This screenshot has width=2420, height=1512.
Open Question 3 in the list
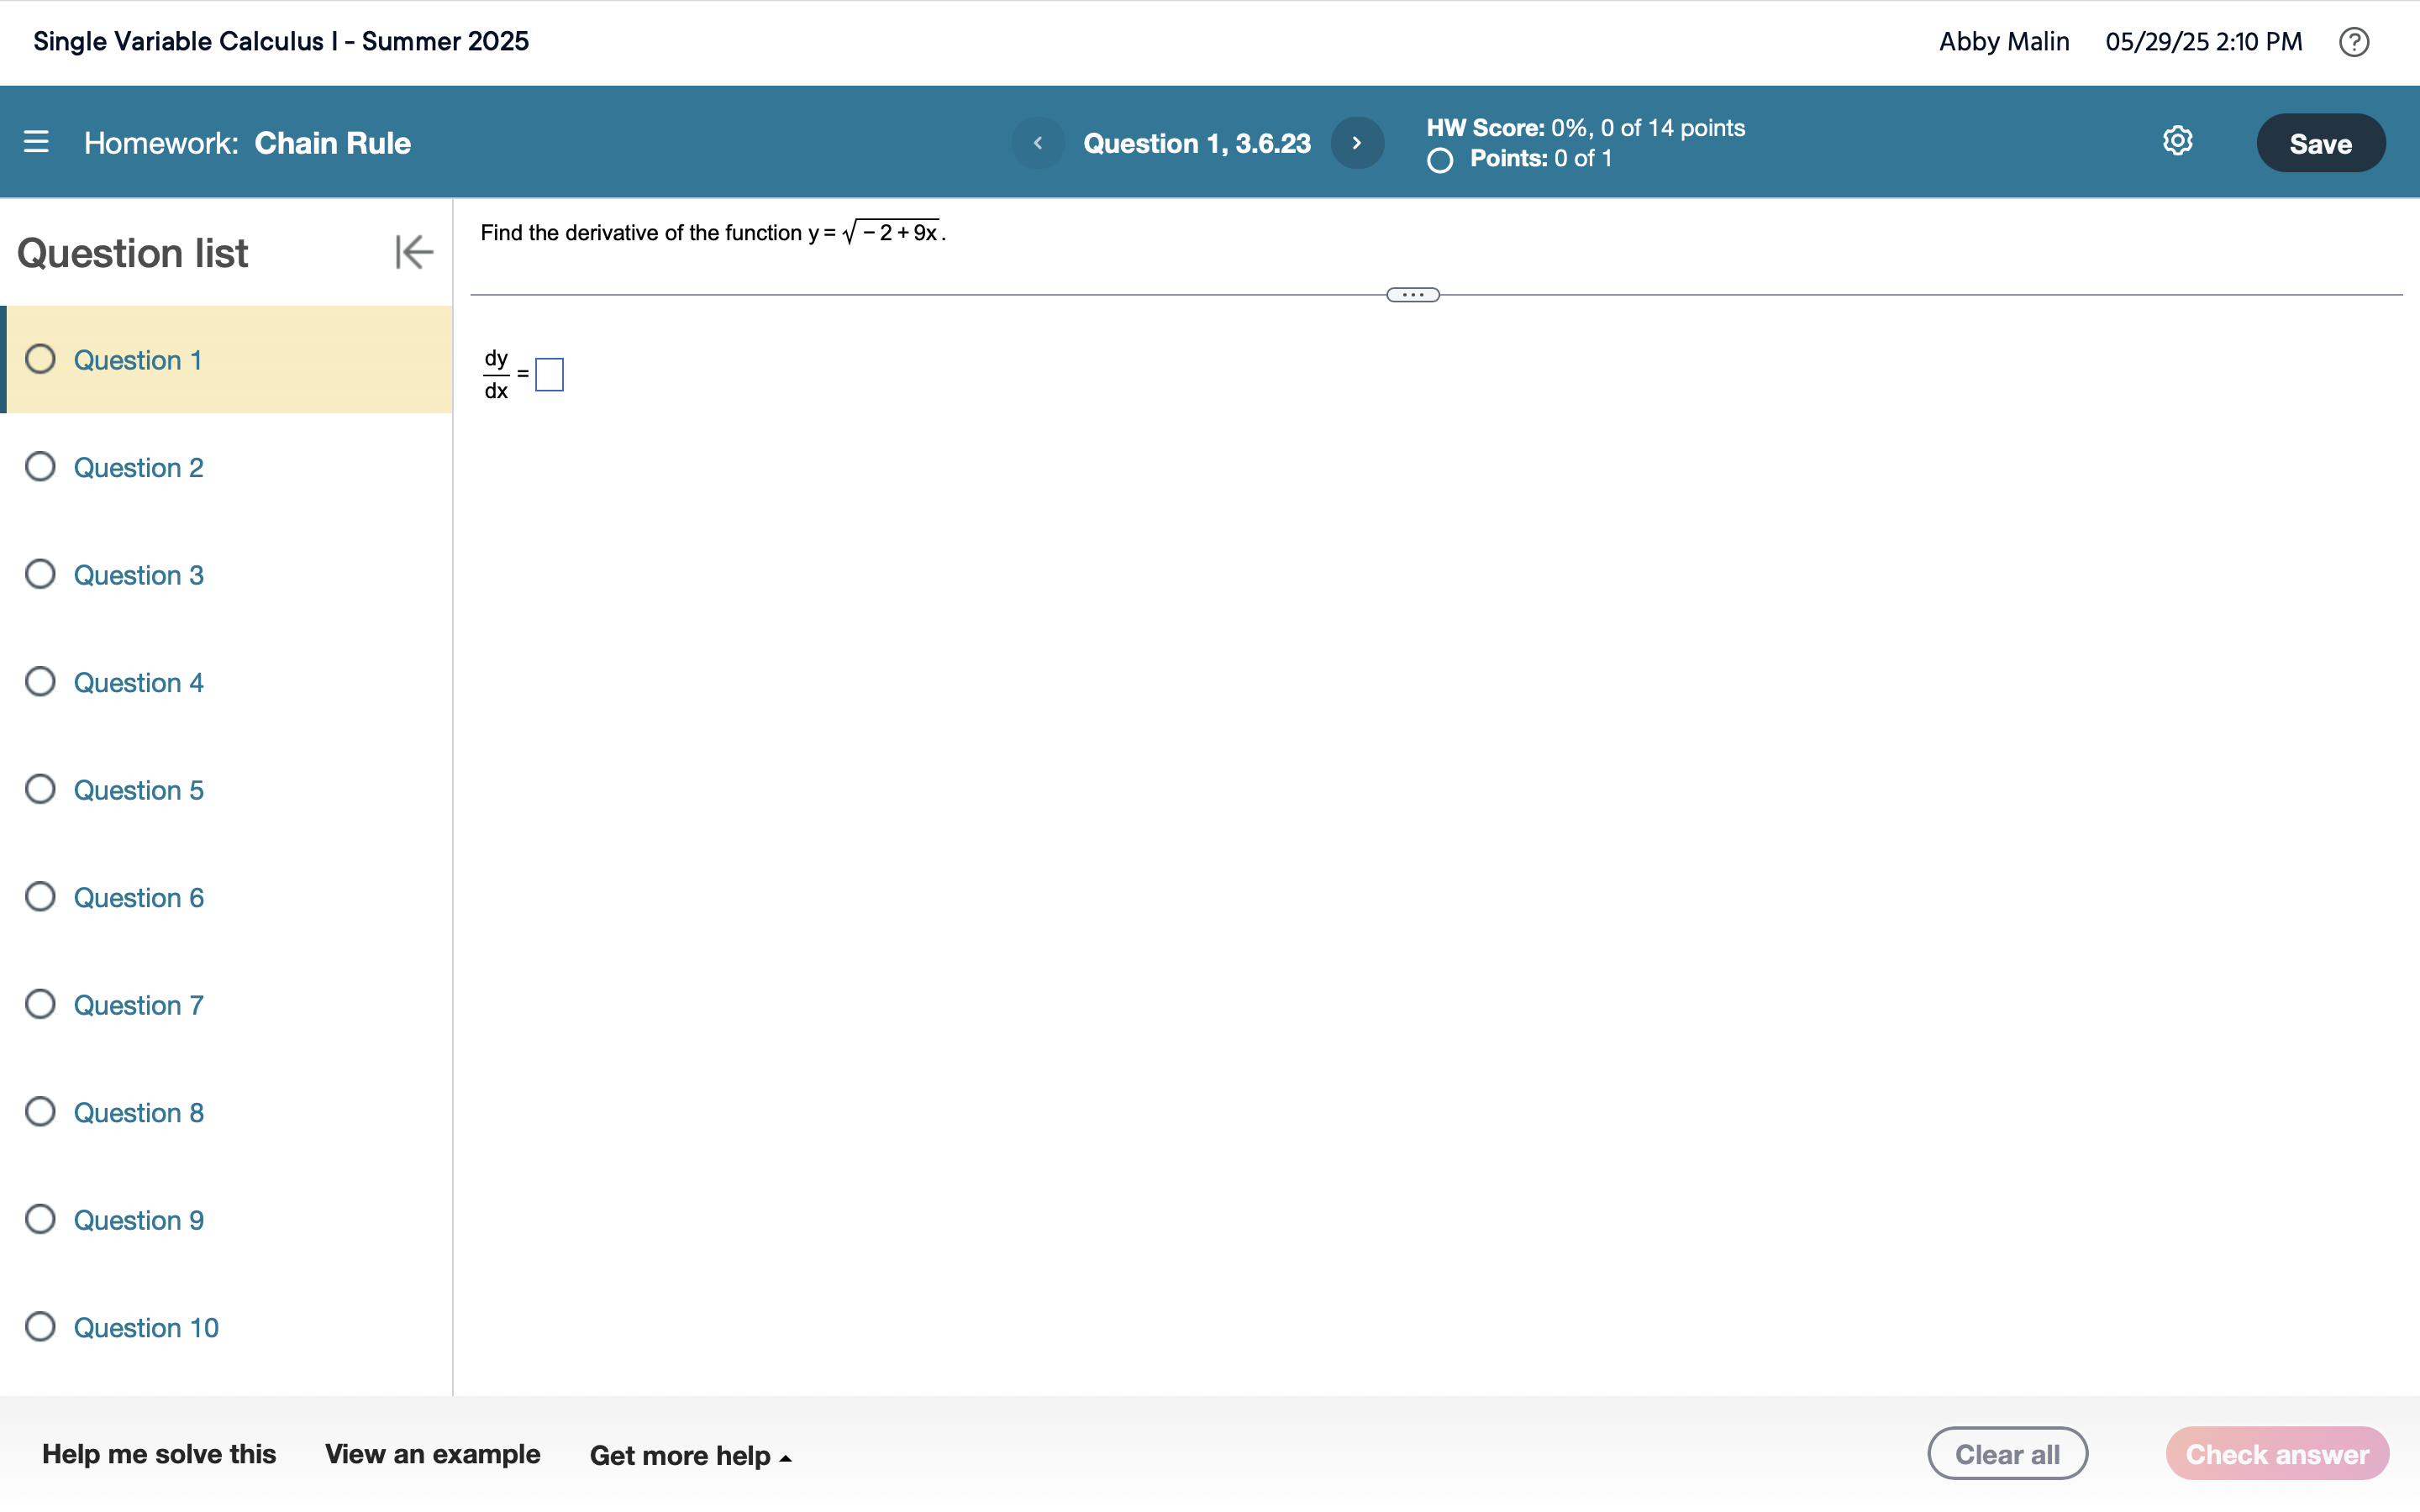click(x=138, y=575)
